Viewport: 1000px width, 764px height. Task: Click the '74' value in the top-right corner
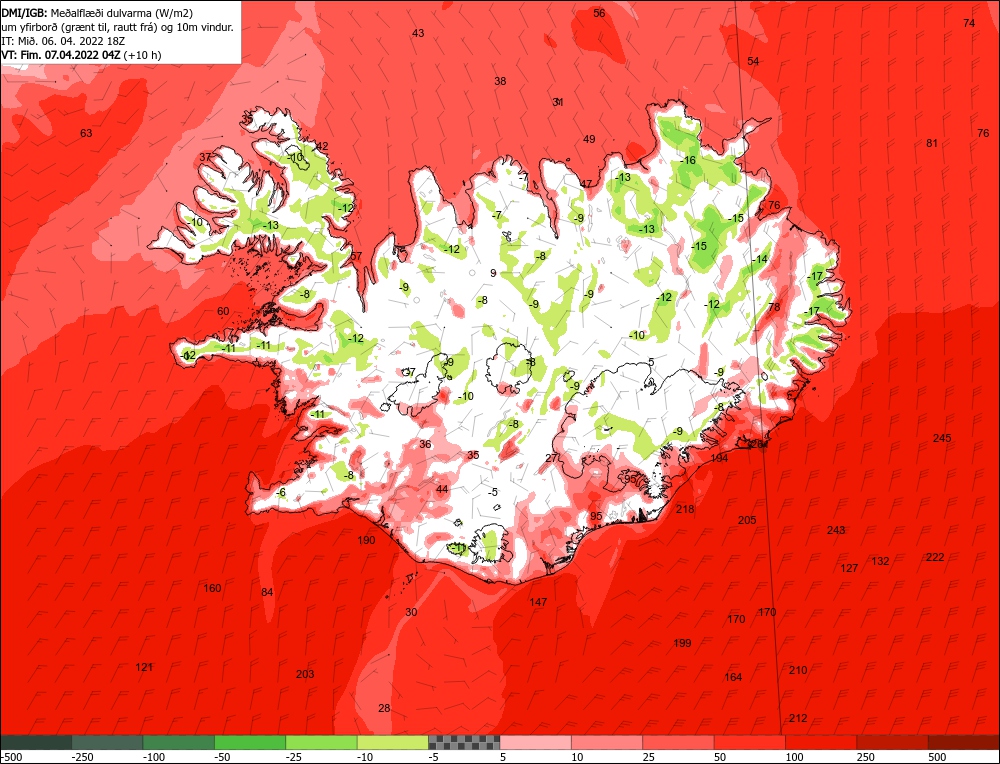969,23
